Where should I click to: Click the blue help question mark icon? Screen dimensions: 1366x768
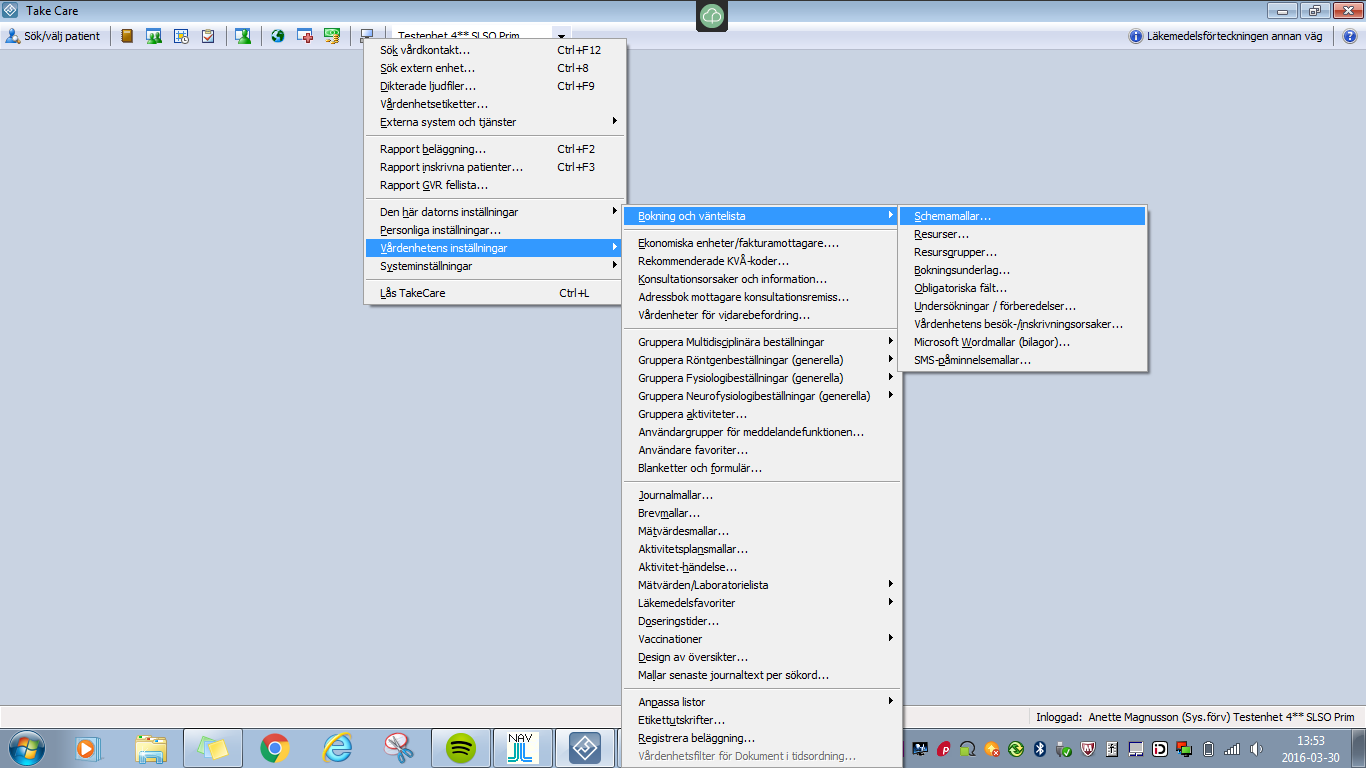tap(1350, 36)
